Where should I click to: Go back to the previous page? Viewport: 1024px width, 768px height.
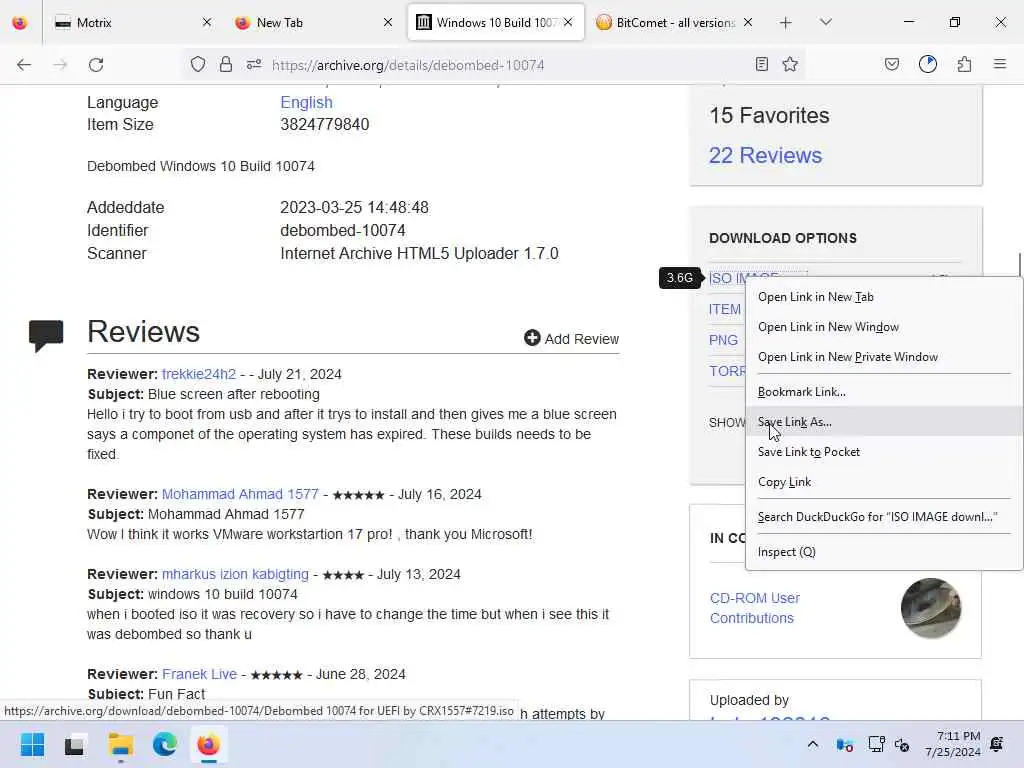24,65
